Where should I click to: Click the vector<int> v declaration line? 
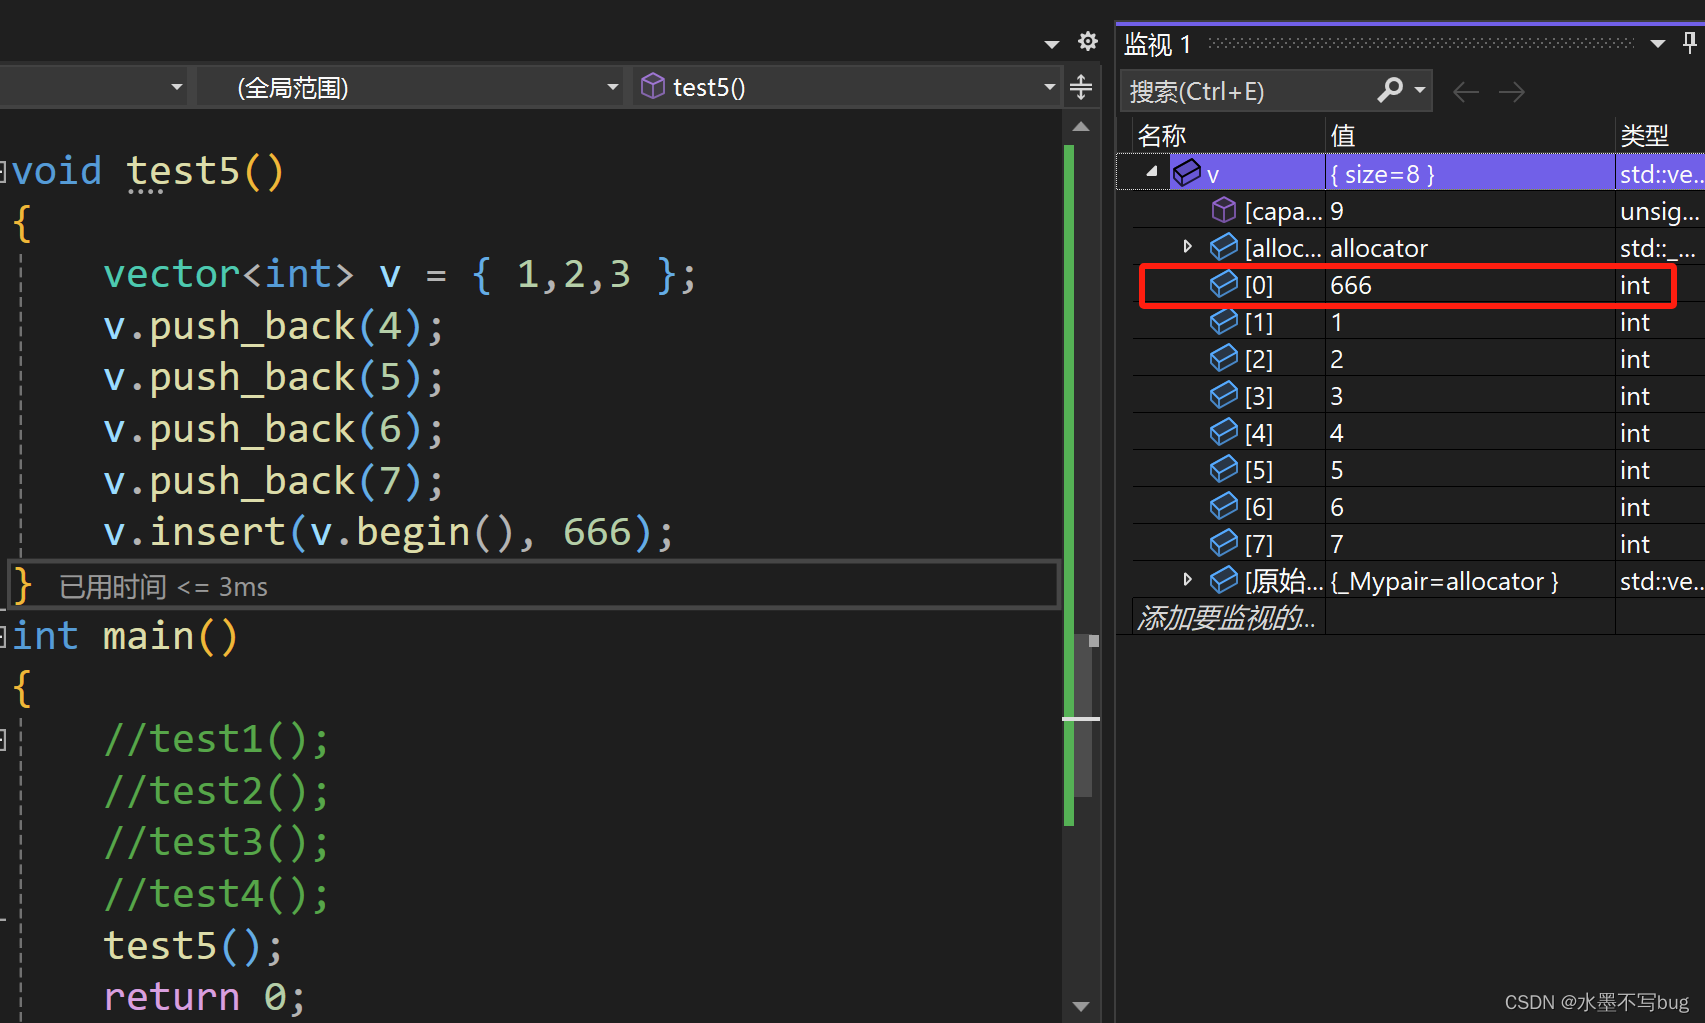399,274
